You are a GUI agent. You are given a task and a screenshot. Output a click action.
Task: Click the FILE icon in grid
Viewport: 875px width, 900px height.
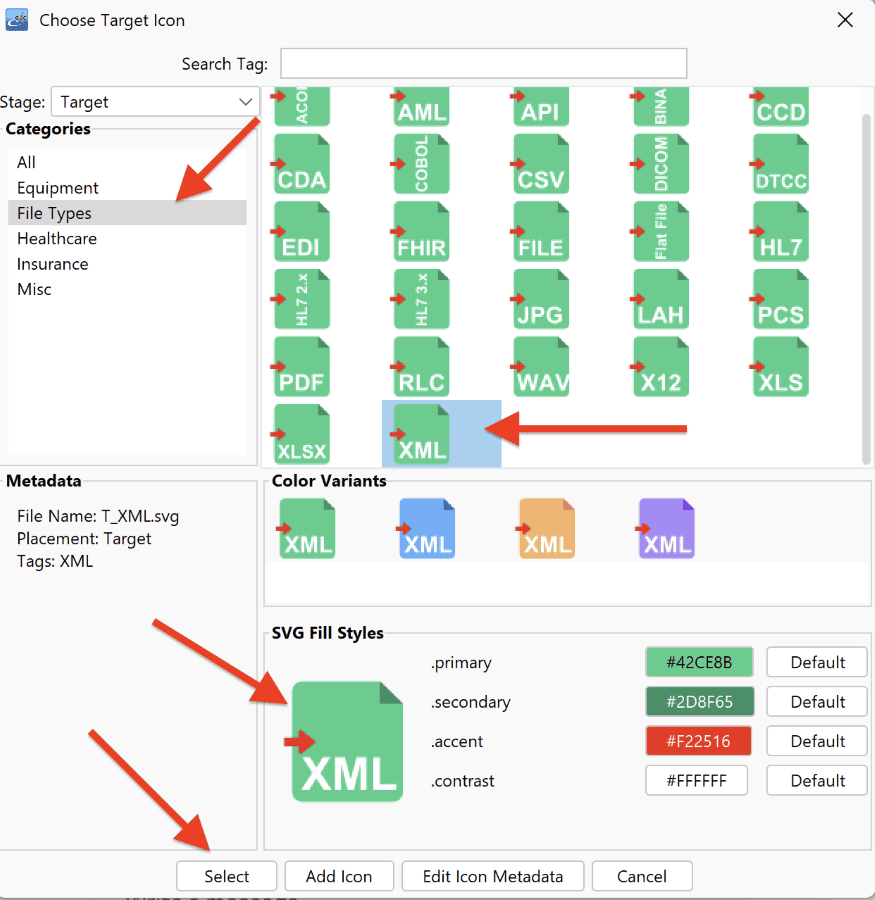pyautogui.click(x=540, y=231)
